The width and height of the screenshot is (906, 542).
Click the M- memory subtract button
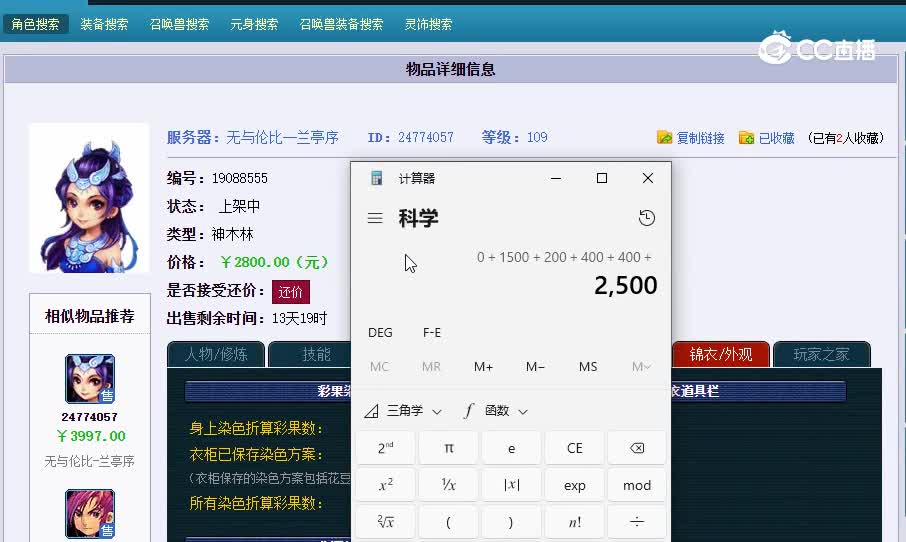(535, 366)
